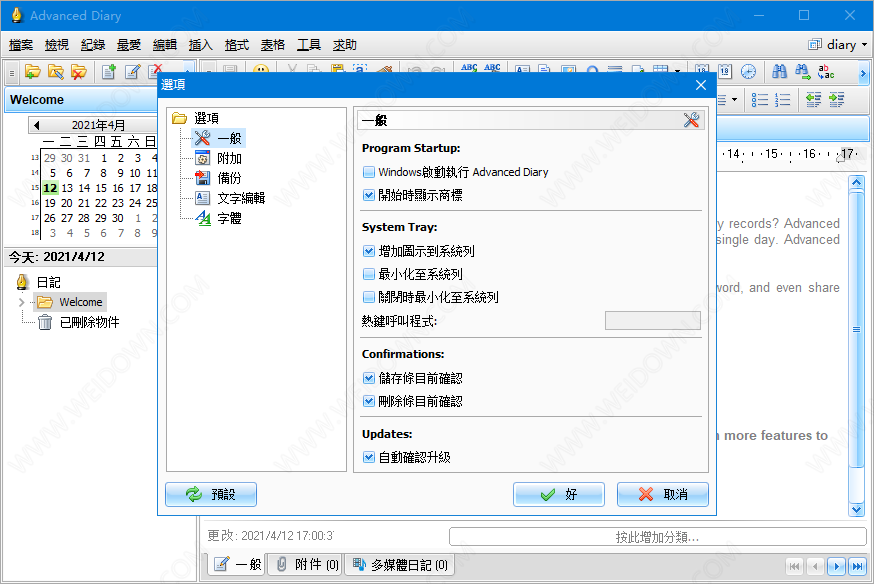Click the 預設 defaults button
Image resolution: width=874 pixels, height=584 pixels.
pos(211,494)
